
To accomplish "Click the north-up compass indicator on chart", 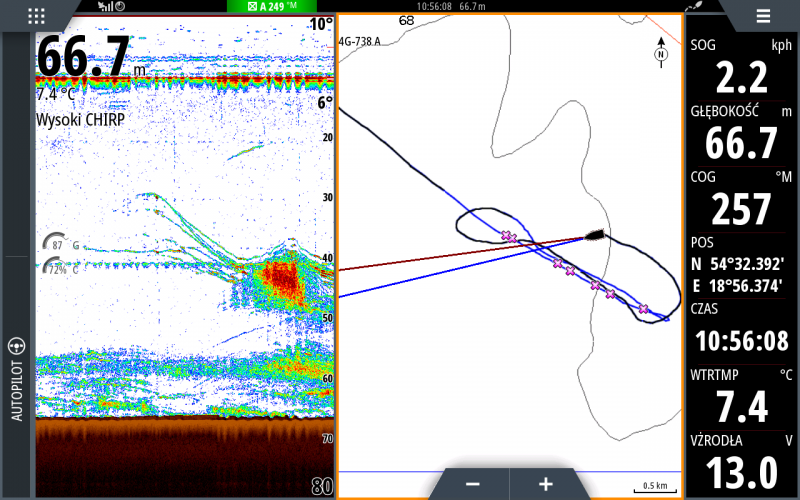I will tap(661, 50).
